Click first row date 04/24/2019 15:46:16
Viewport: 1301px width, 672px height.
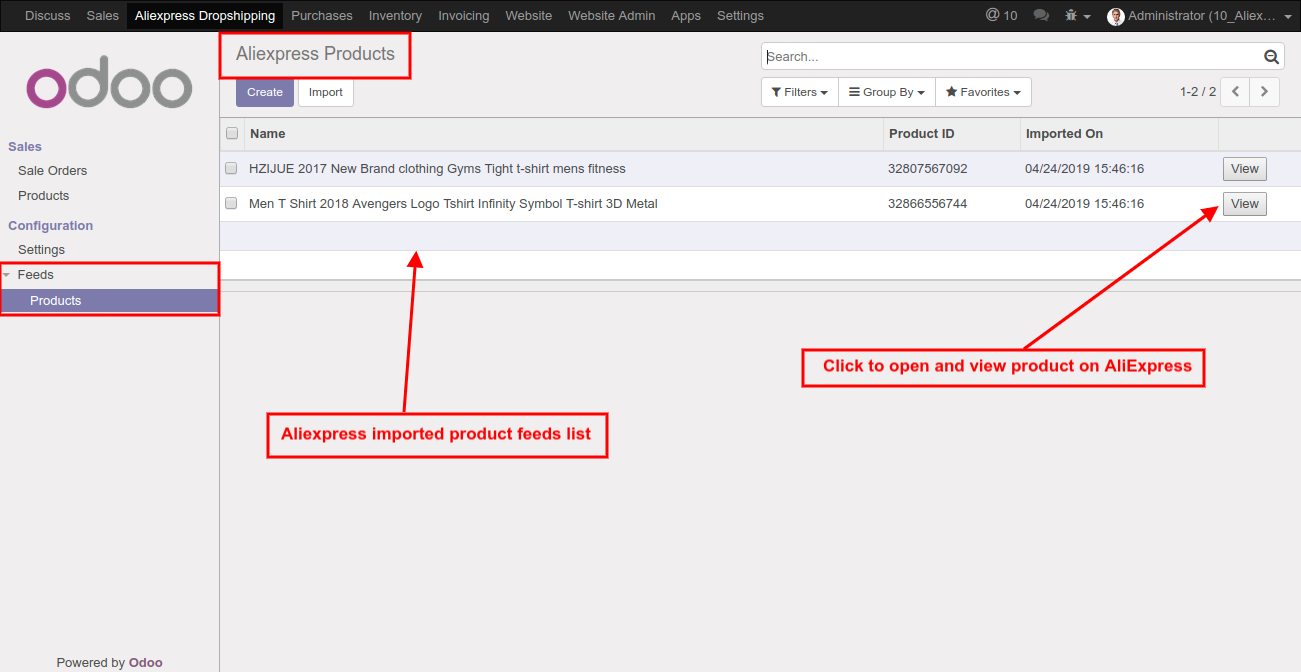click(x=1084, y=169)
